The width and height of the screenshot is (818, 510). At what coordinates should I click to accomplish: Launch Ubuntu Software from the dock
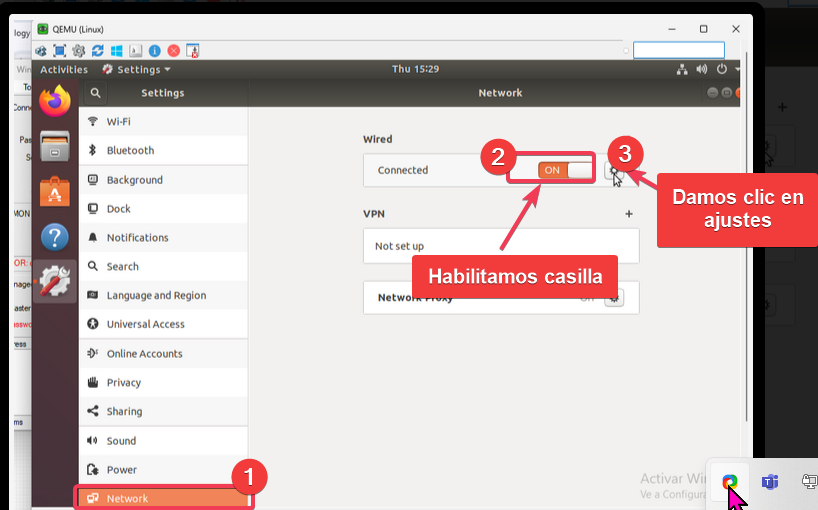tap(55, 192)
